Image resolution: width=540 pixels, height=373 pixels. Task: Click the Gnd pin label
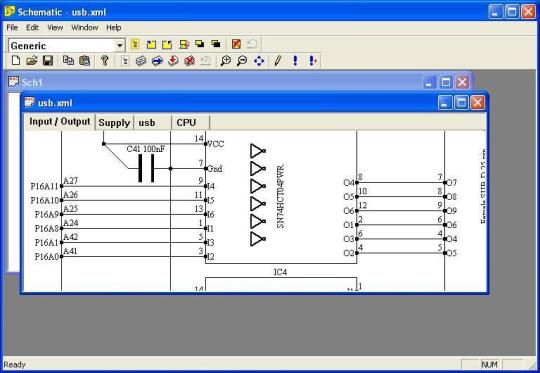coord(215,169)
